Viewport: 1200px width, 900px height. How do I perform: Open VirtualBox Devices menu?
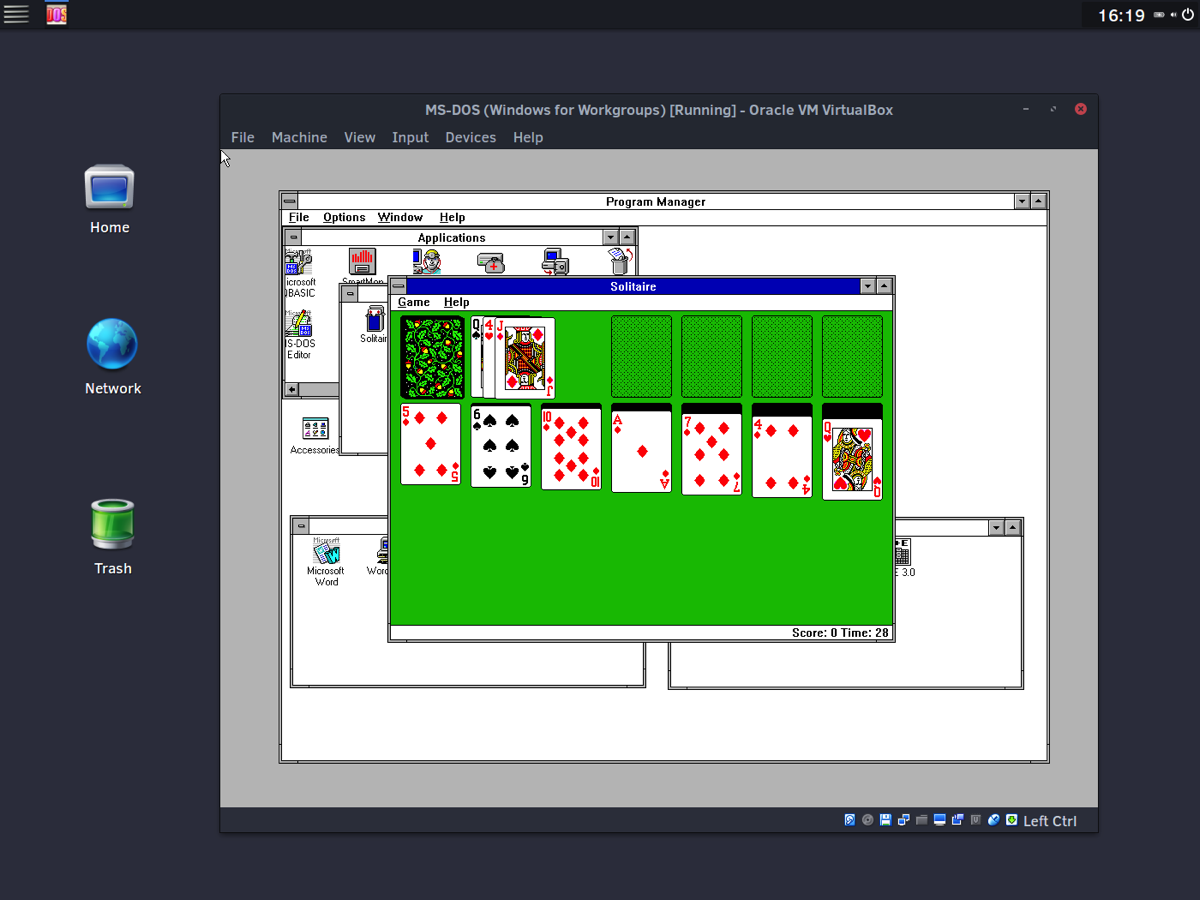[x=471, y=137]
